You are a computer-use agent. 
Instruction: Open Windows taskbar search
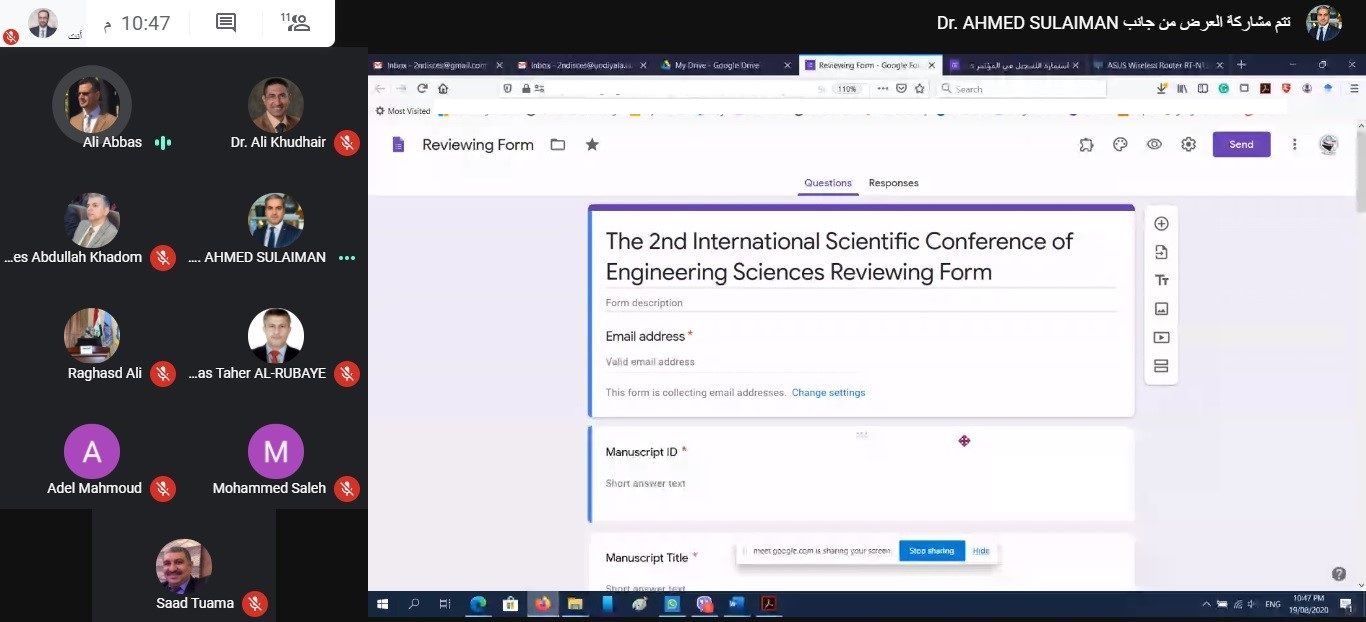click(x=414, y=604)
